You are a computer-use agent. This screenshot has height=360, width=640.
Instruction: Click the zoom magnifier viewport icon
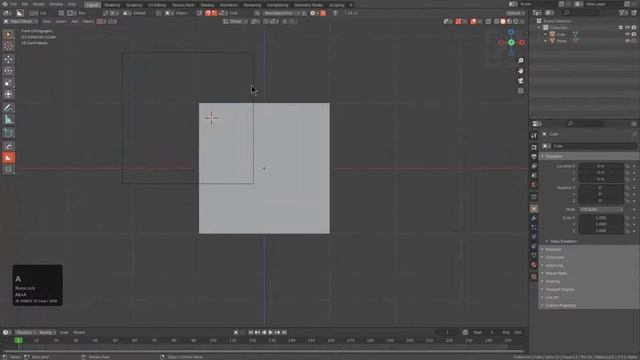[x=521, y=61]
